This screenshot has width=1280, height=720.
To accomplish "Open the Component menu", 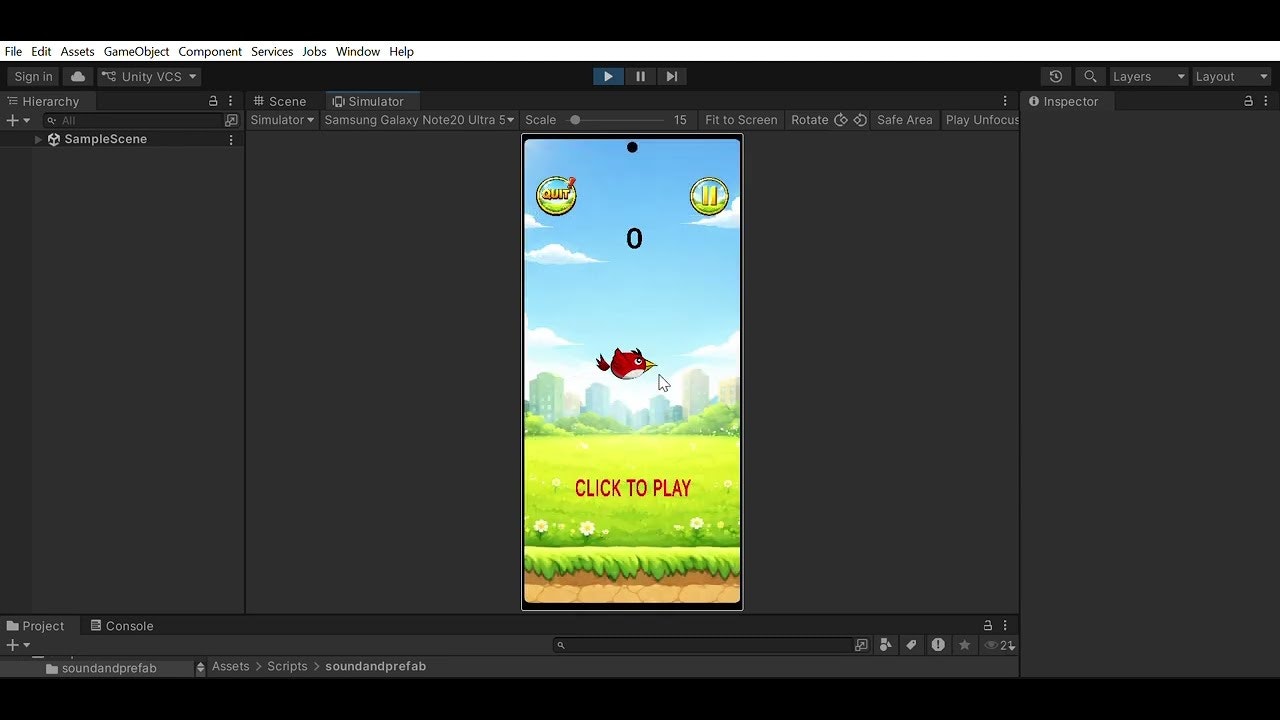I will pyautogui.click(x=210, y=52).
